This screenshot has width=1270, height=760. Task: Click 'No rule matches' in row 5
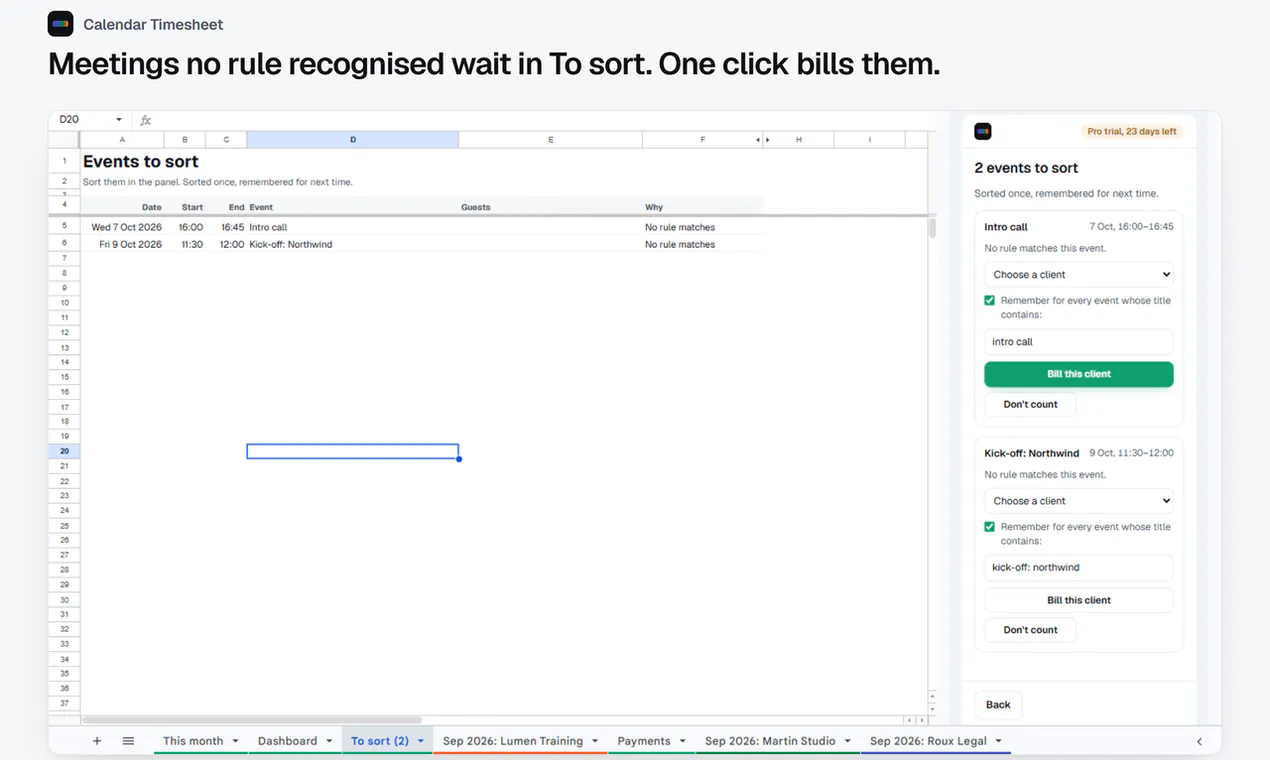(680, 227)
